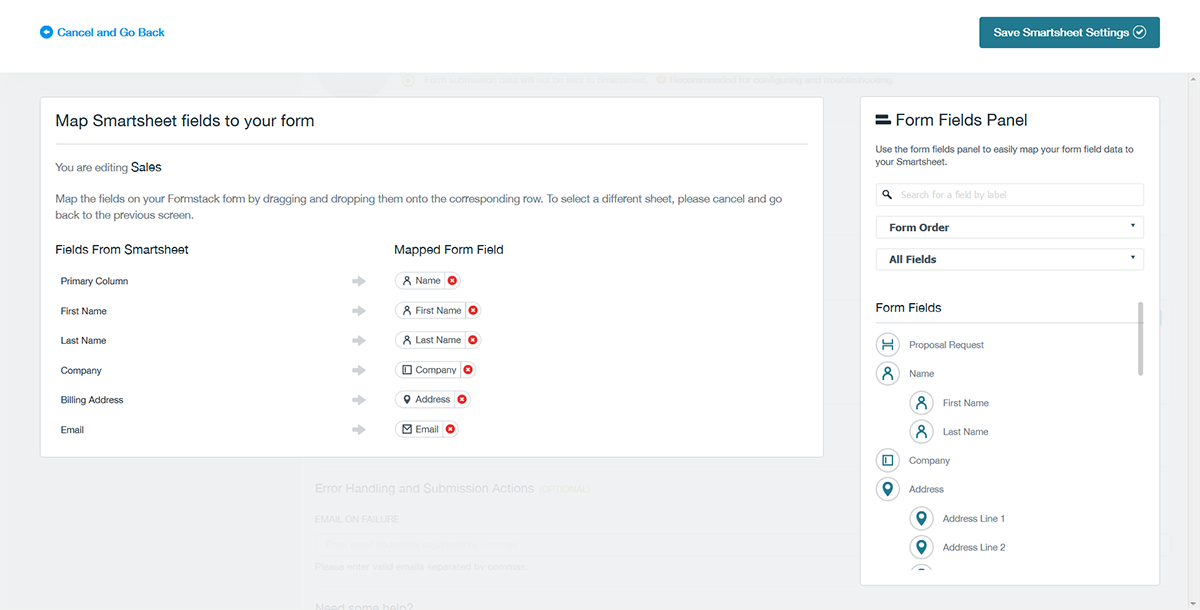Remove the Last Name mapped field
The width and height of the screenshot is (1200, 610).
click(473, 340)
